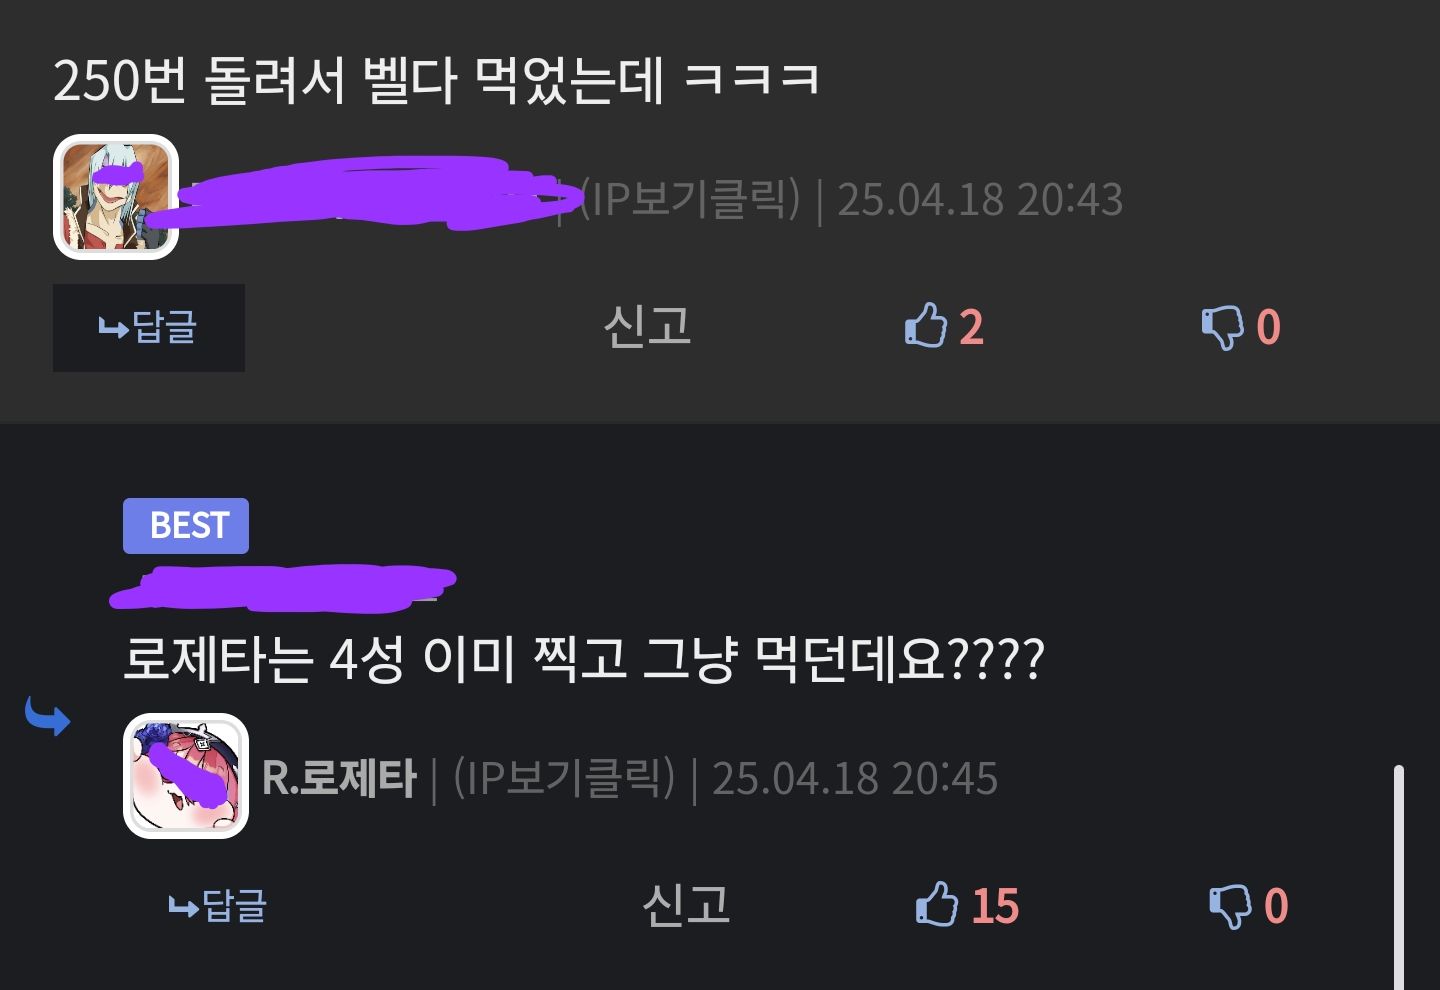Report first comment using 신고

point(648,327)
